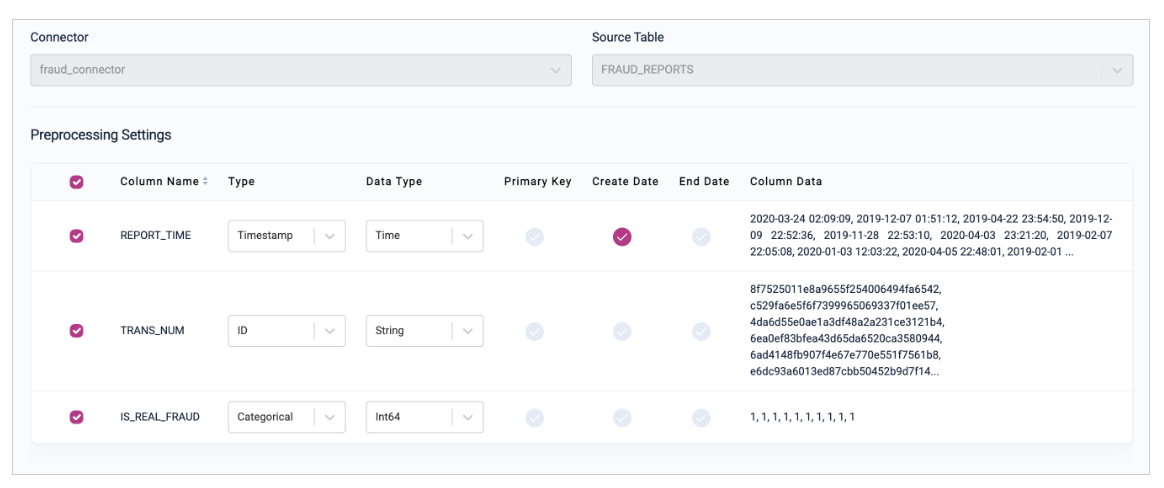Screen dimensions: 1164x488
Task: Set REPORT_TIME as End Date
Action: coord(701,236)
